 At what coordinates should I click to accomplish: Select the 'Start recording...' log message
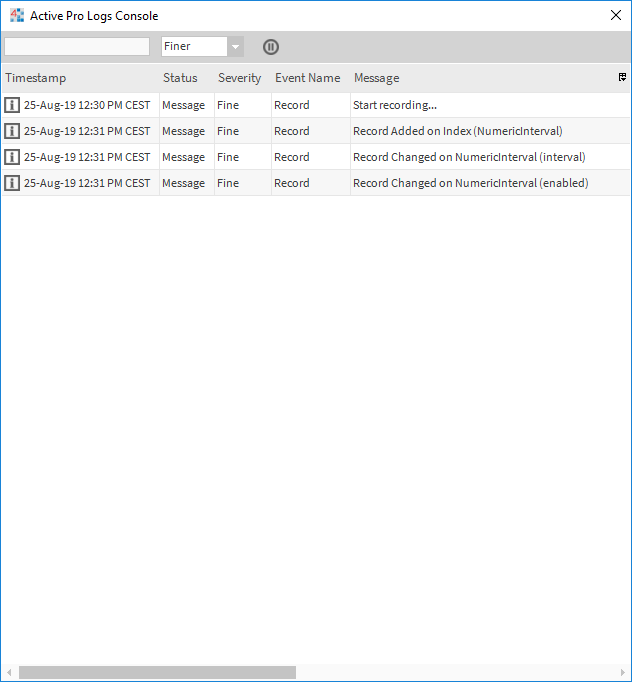[395, 105]
